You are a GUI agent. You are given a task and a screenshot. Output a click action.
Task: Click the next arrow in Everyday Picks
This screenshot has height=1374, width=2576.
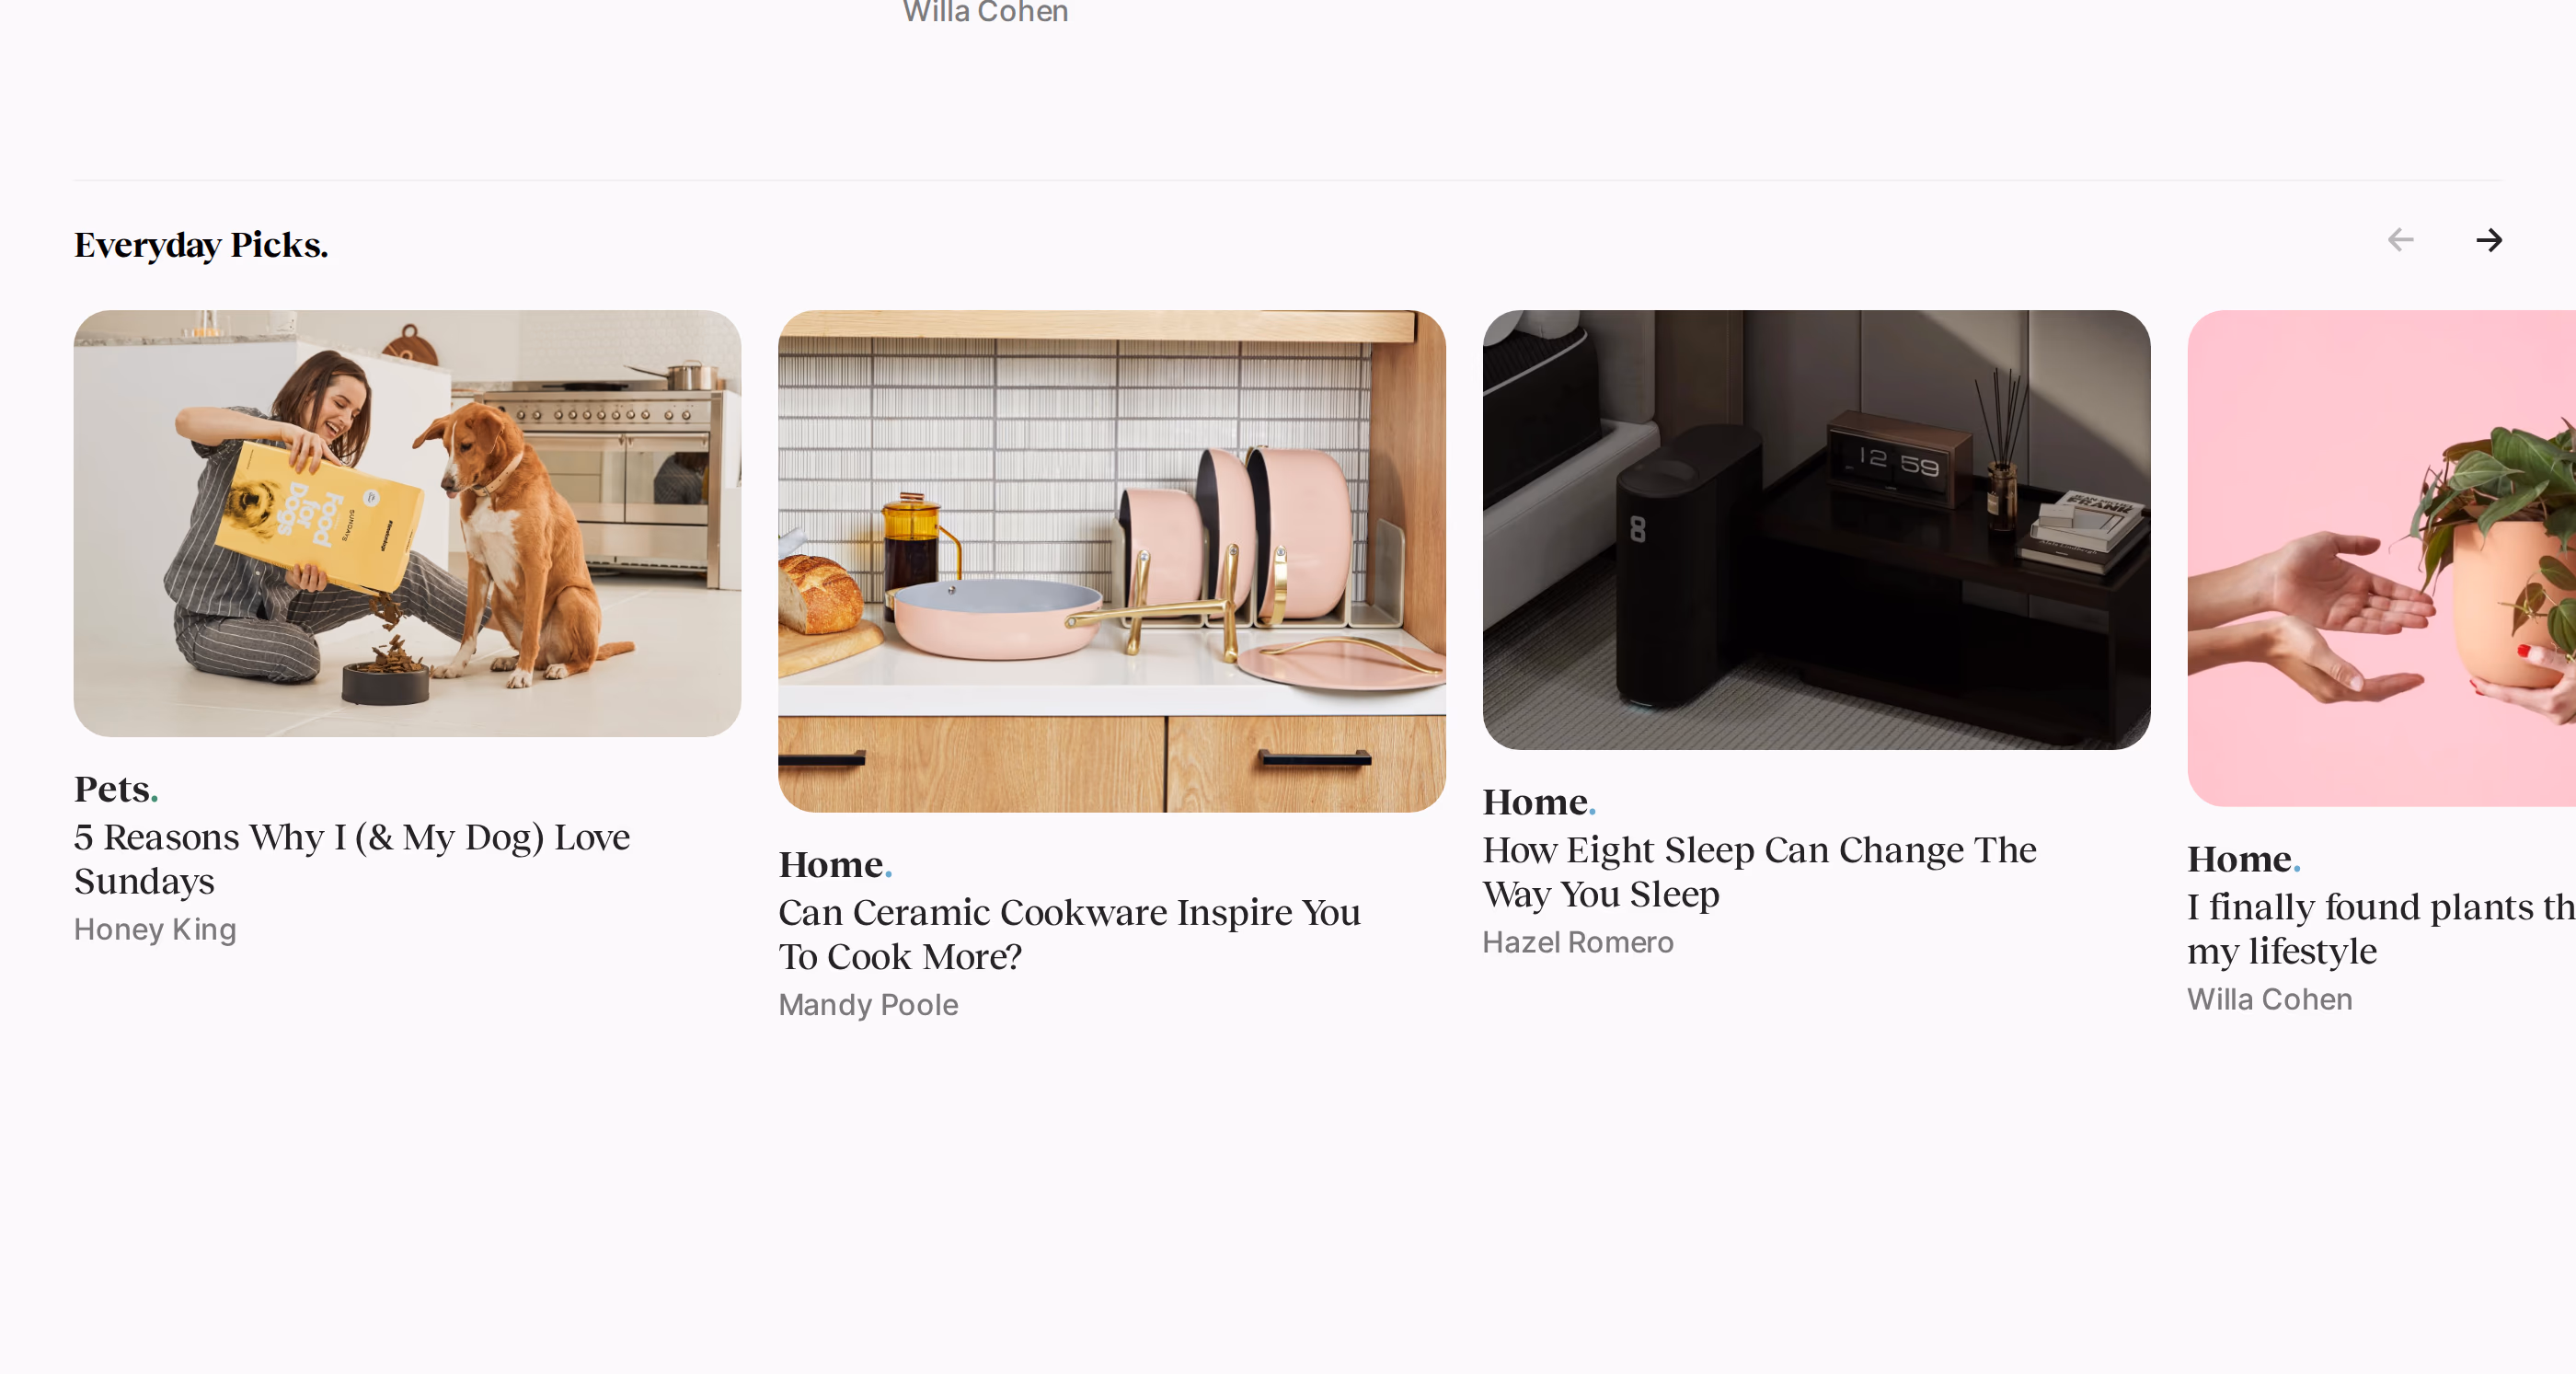[2488, 240]
